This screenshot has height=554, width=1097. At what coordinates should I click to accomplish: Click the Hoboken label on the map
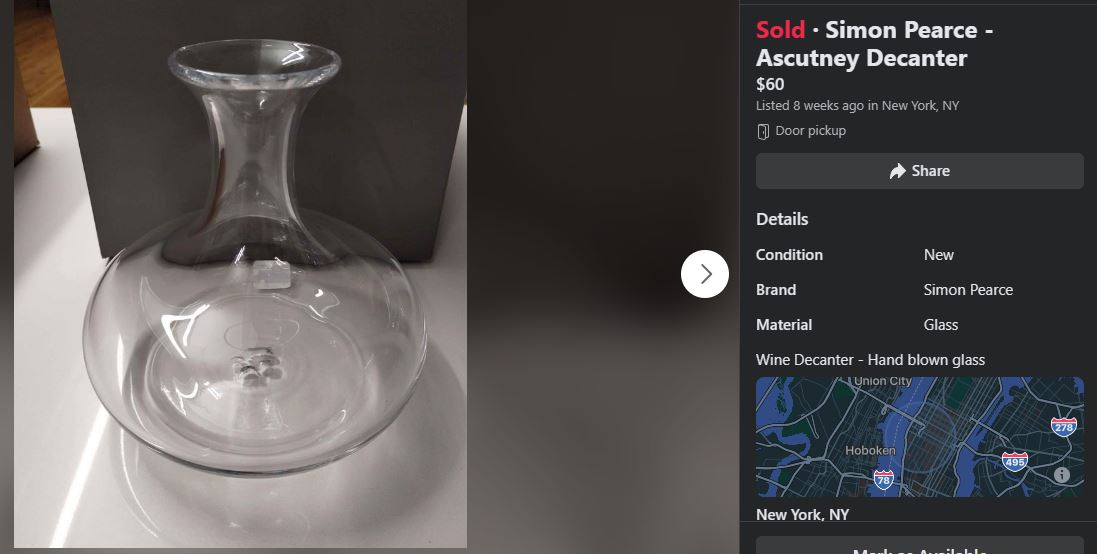coord(870,451)
